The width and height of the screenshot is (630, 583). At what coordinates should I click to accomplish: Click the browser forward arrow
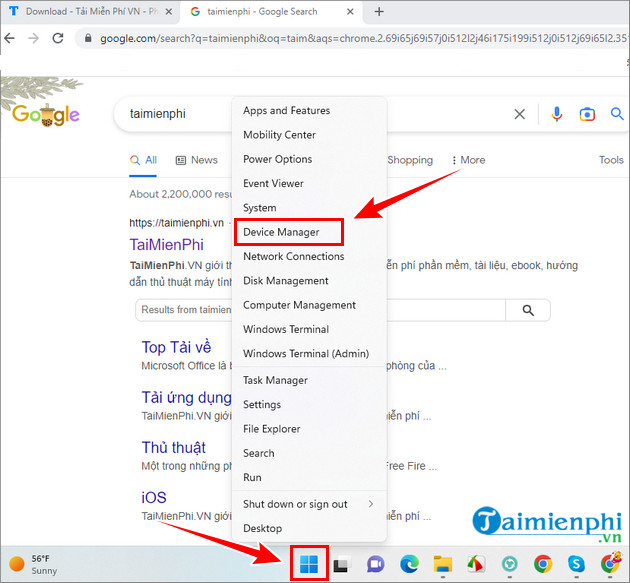(x=34, y=38)
